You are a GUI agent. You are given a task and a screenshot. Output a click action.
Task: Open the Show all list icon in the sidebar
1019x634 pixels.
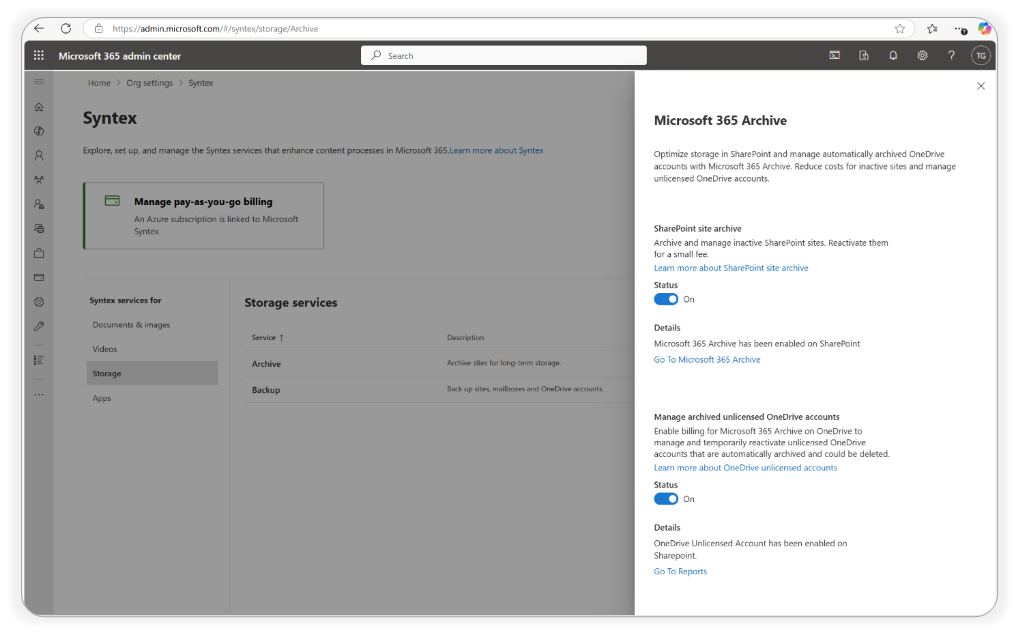click(x=39, y=360)
